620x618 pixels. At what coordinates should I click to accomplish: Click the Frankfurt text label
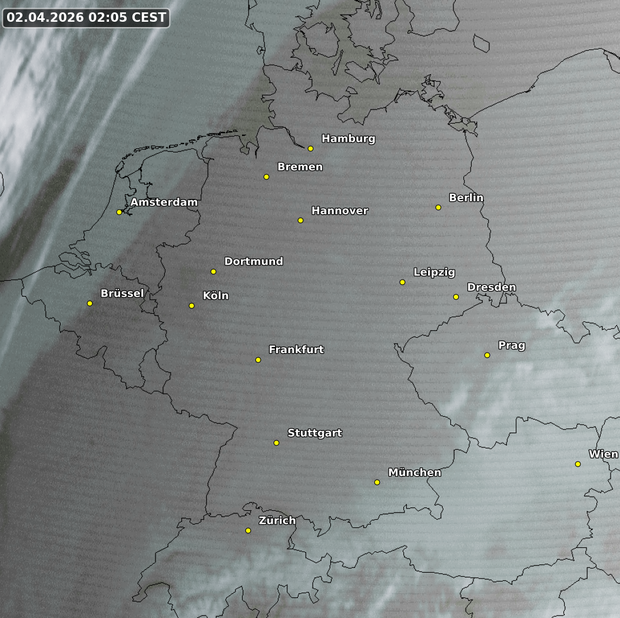(x=296, y=349)
